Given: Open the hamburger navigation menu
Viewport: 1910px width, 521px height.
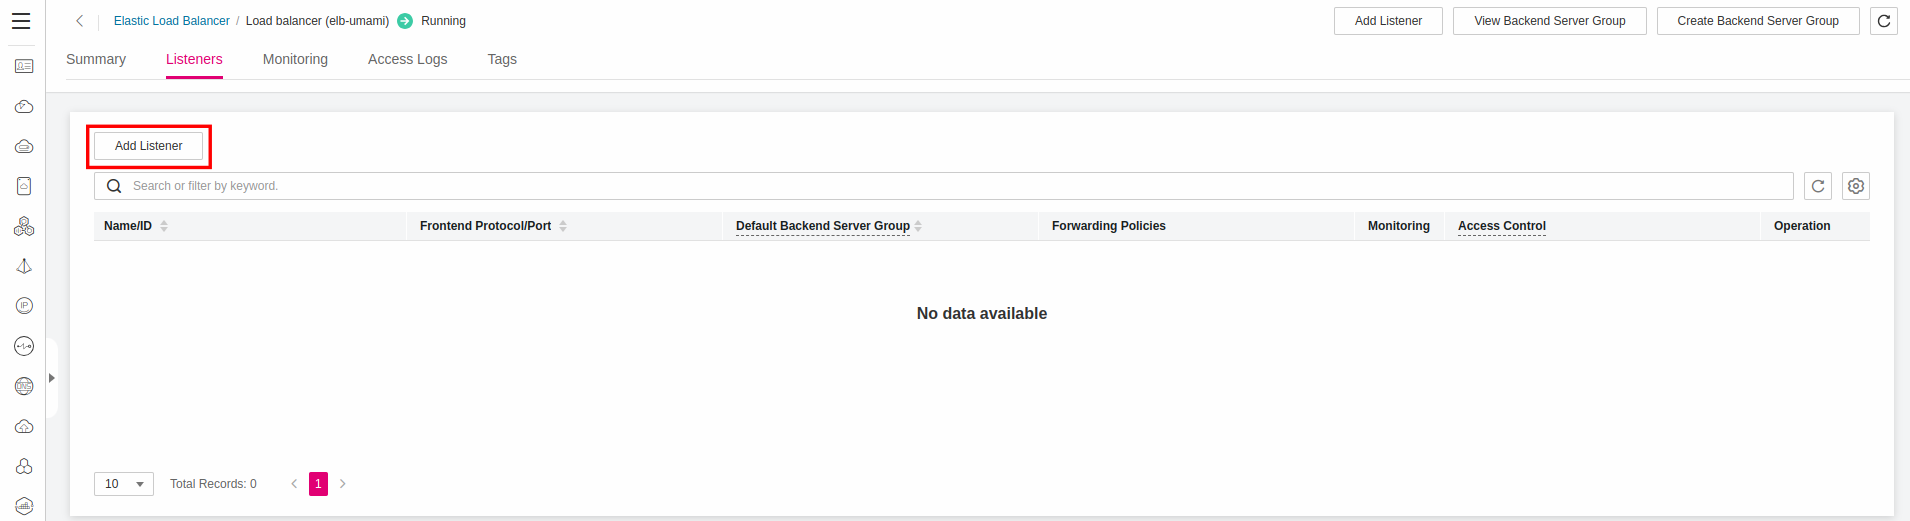Looking at the screenshot, I should click(x=21, y=21).
